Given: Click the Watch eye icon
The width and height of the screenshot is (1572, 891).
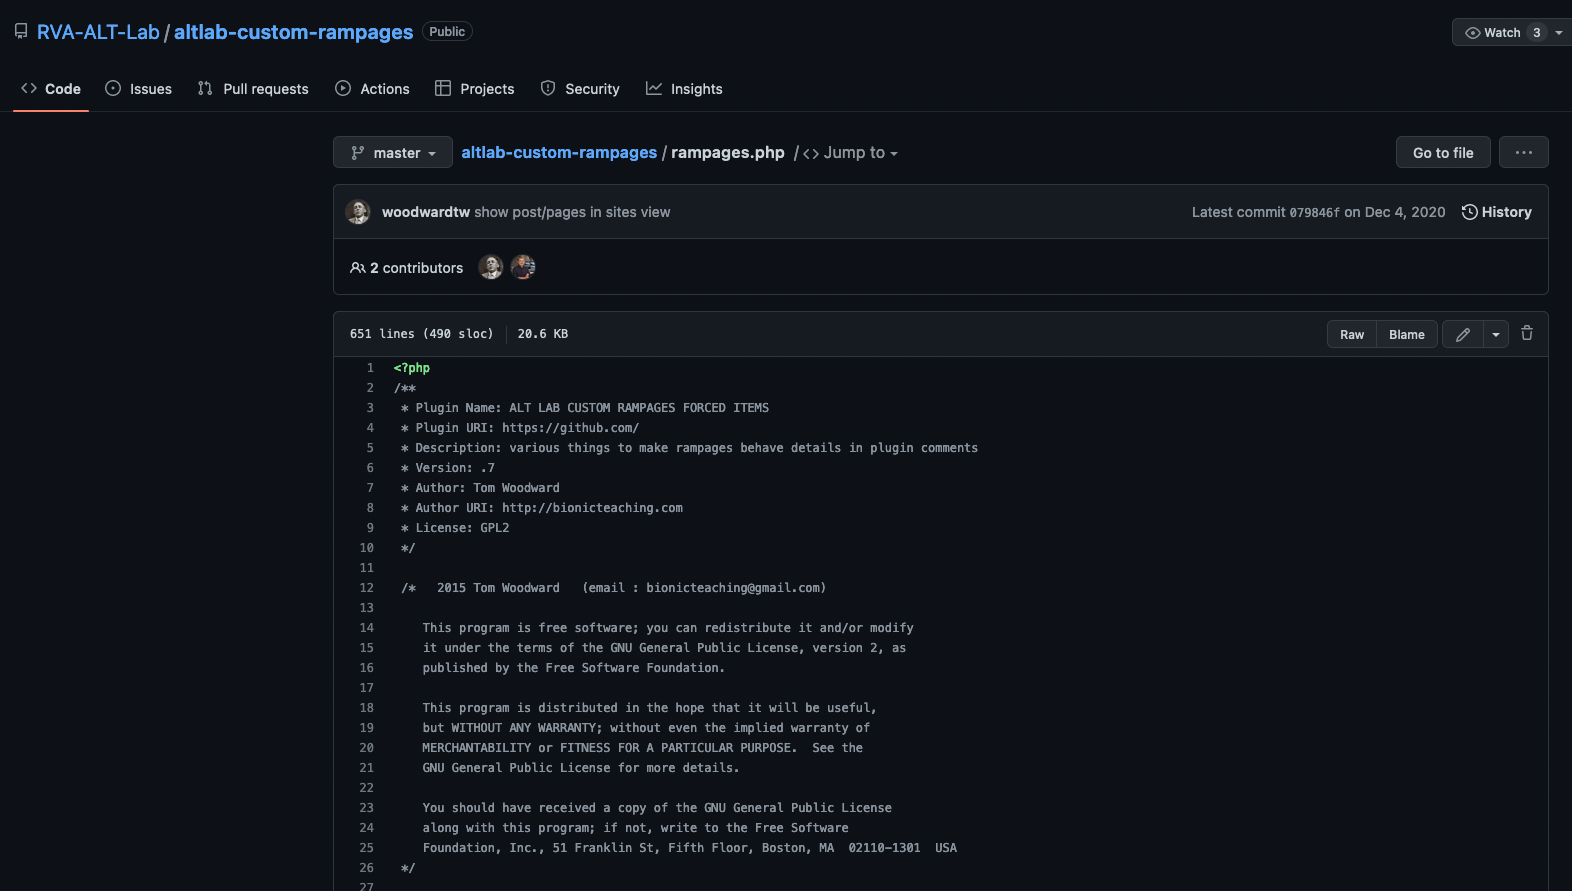Looking at the screenshot, I should click(1472, 33).
